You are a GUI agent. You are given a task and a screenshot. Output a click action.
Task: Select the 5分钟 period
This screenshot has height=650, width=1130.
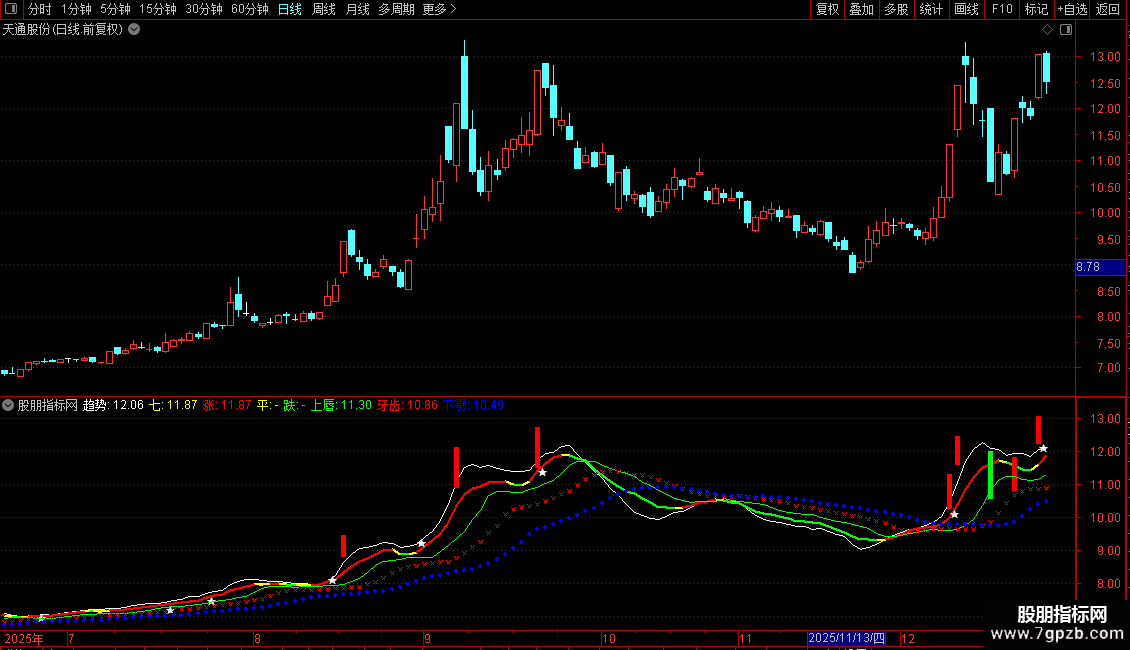(115, 9)
